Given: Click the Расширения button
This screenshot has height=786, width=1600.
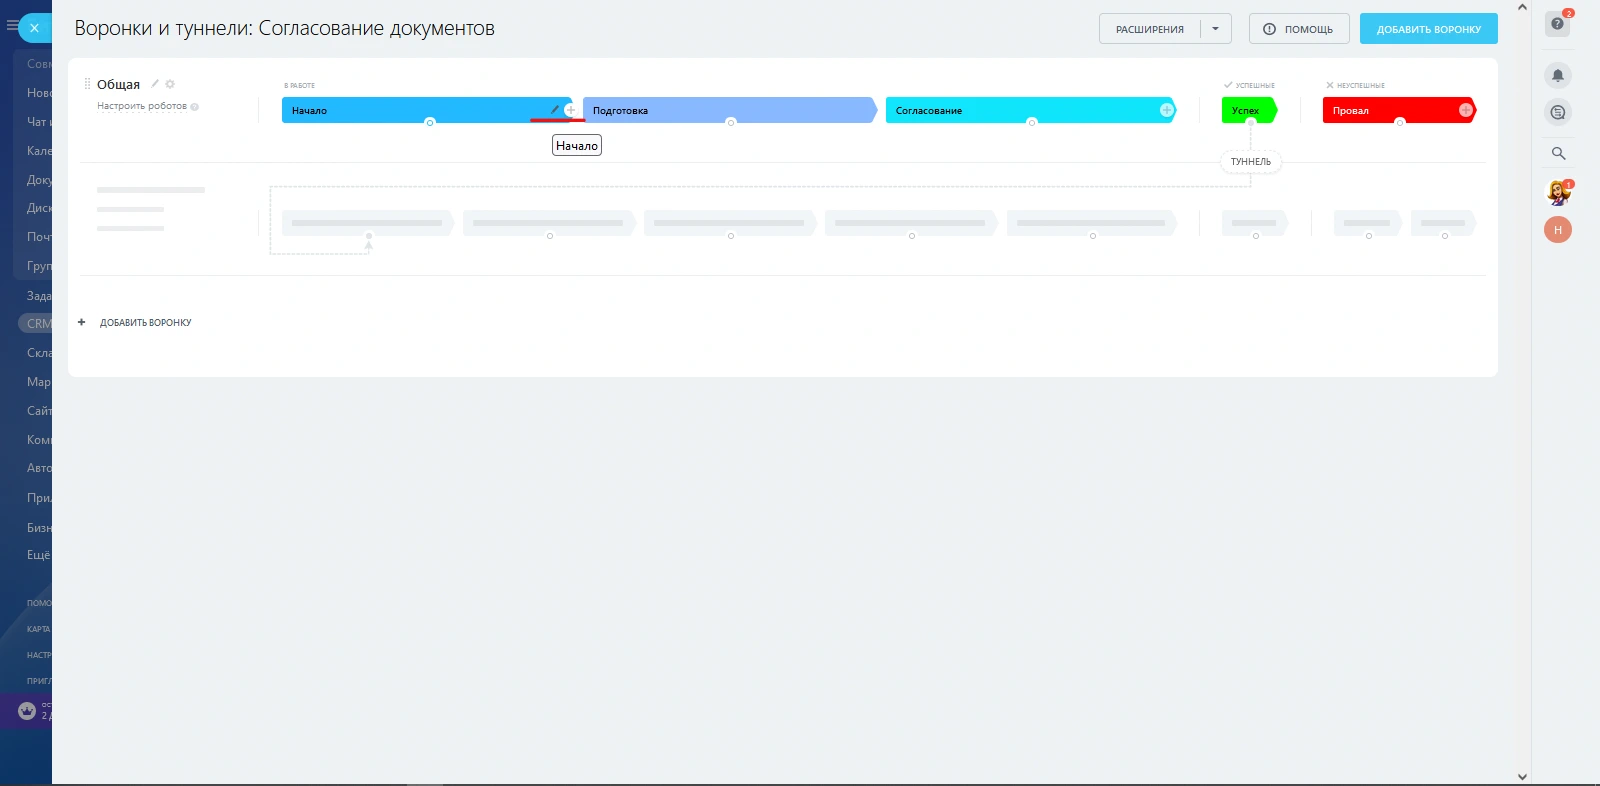Looking at the screenshot, I should pos(1149,29).
